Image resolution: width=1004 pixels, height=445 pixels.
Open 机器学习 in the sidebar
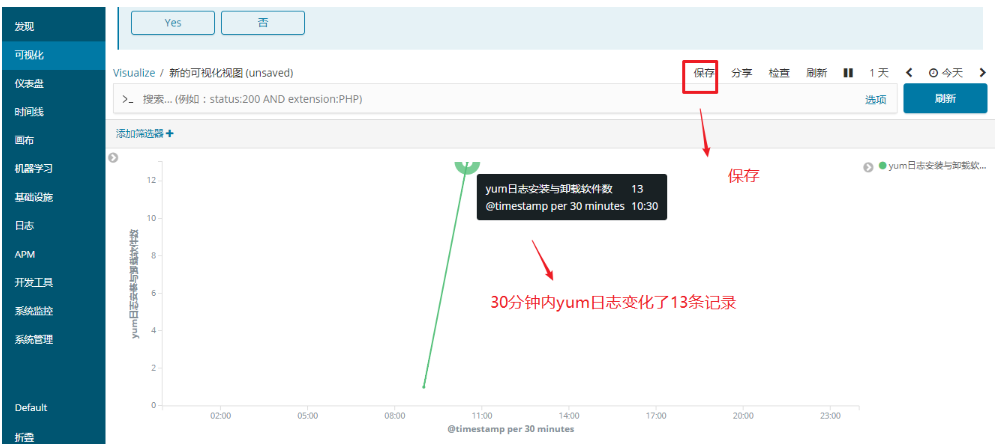(33, 169)
